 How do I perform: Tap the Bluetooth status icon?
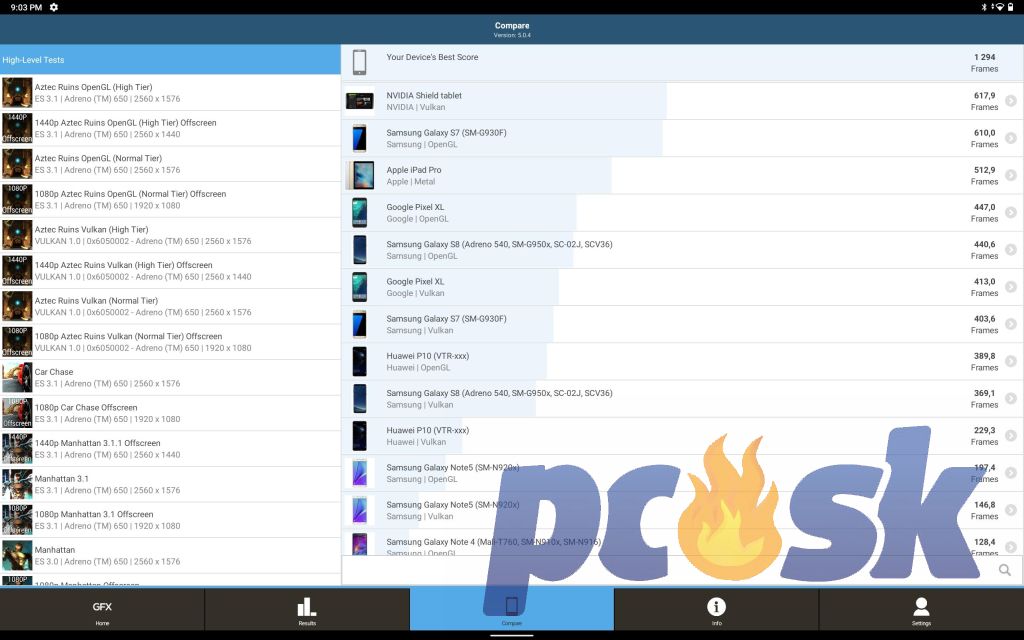coord(984,7)
